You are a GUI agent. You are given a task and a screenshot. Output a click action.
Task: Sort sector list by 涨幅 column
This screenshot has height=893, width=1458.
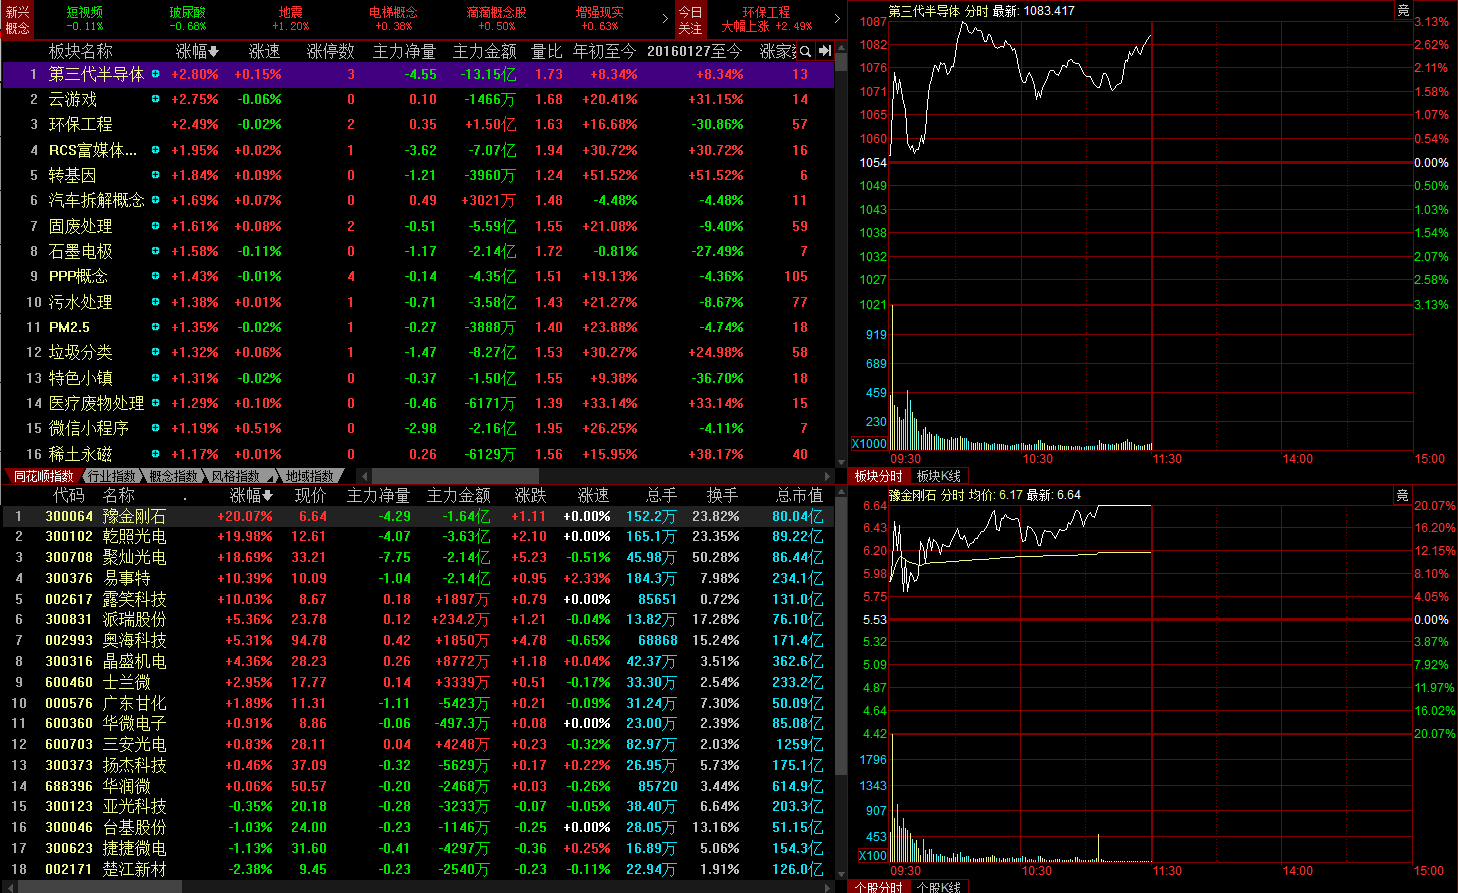[x=197, y=51]
